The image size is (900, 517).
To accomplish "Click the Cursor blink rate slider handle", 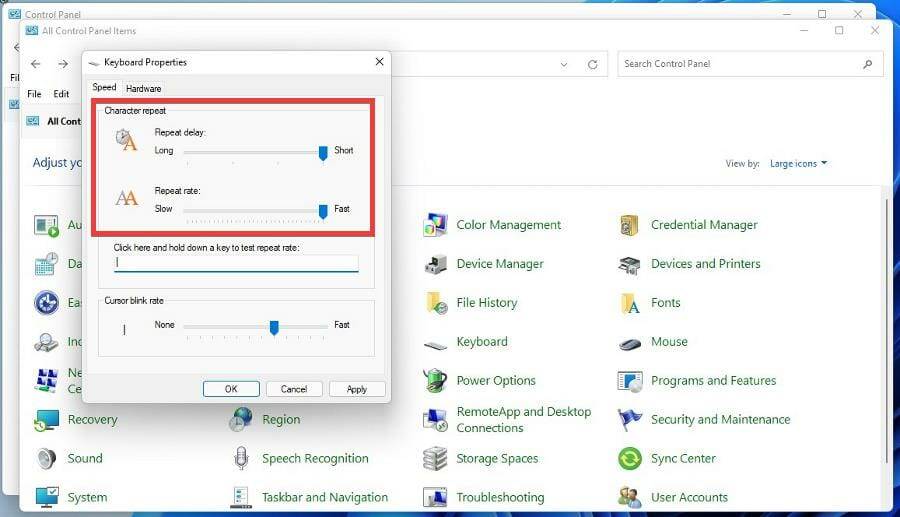I will tap(274, 327).
